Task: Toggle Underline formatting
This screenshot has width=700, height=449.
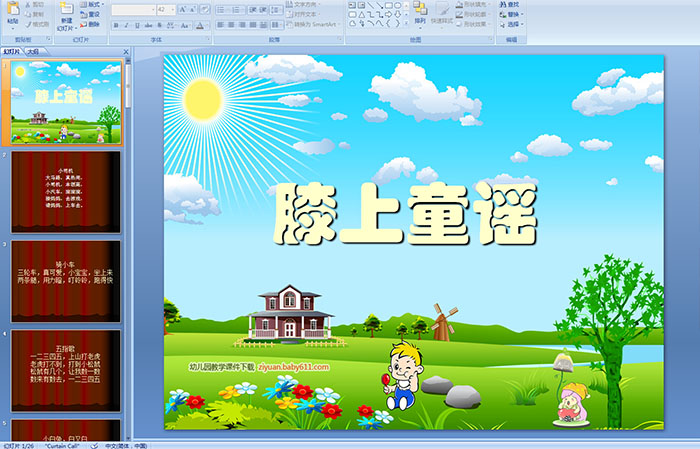Action: 138,25
